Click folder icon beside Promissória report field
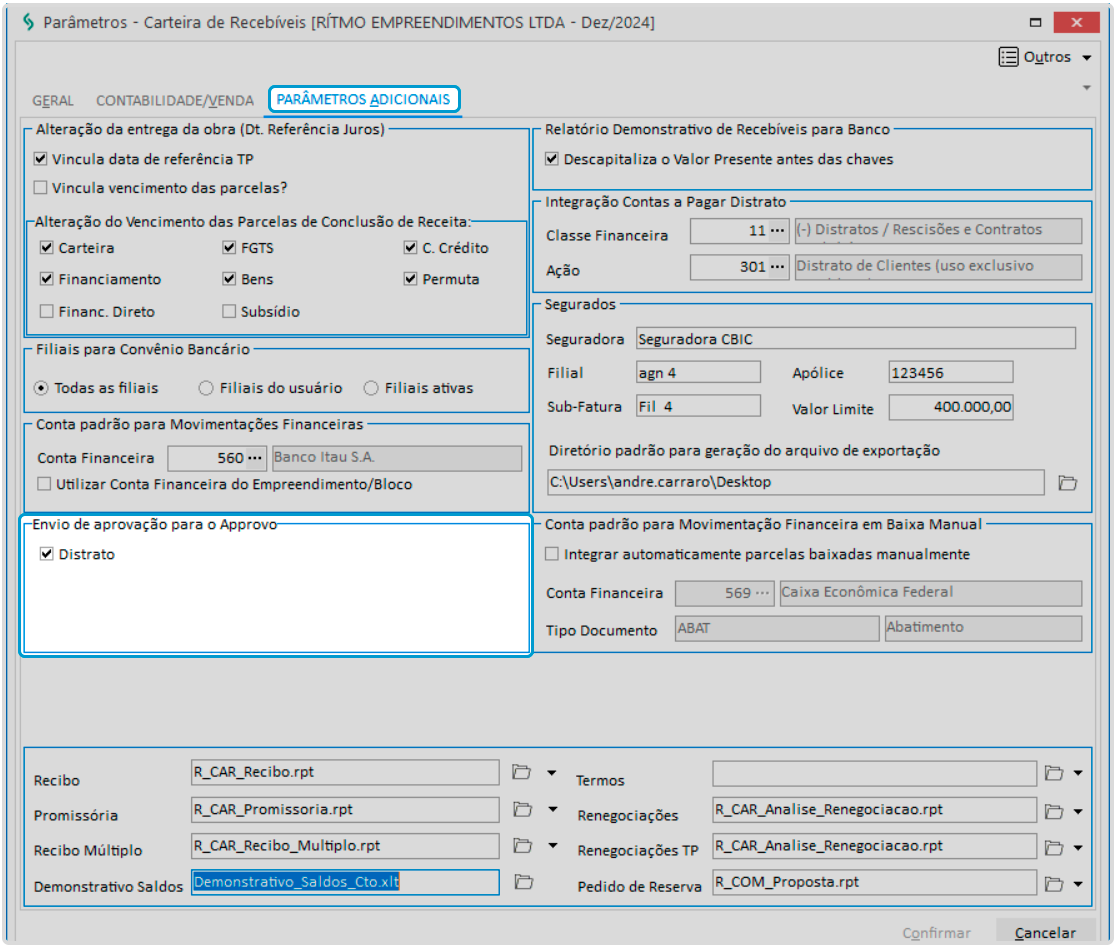The image size is (1116, 947). [x=520, y=809]
